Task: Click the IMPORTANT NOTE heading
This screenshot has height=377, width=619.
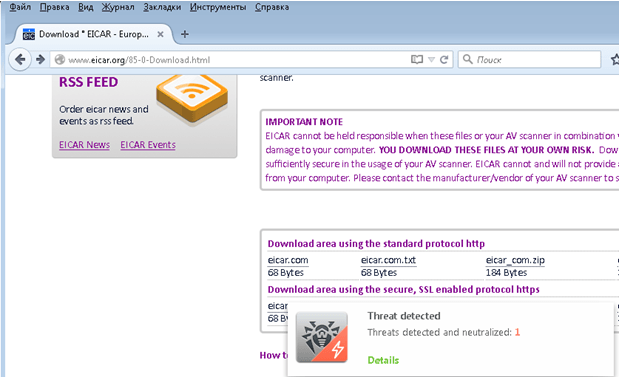Action: coord(304,122)
